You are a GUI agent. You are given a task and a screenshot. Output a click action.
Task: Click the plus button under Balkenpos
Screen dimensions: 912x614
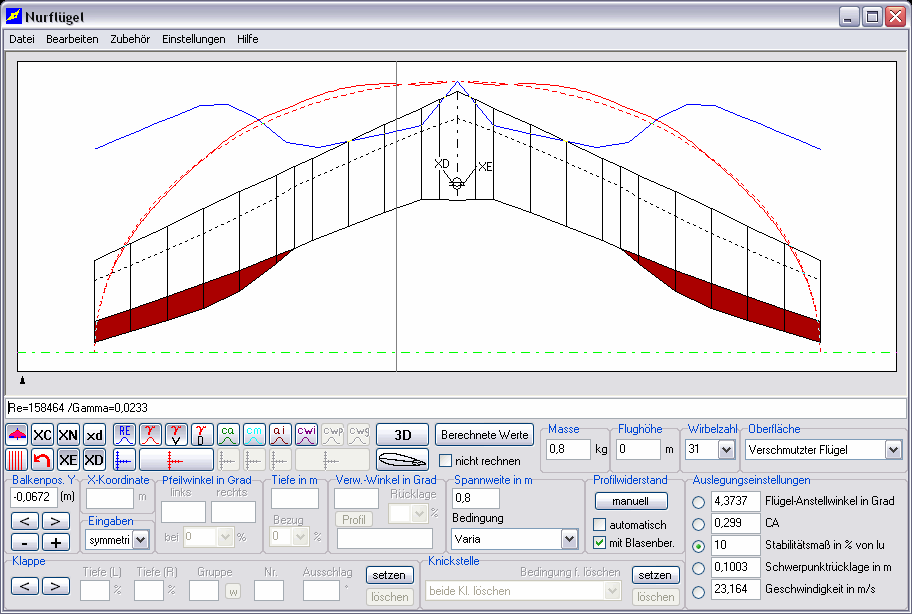[55, 542]
